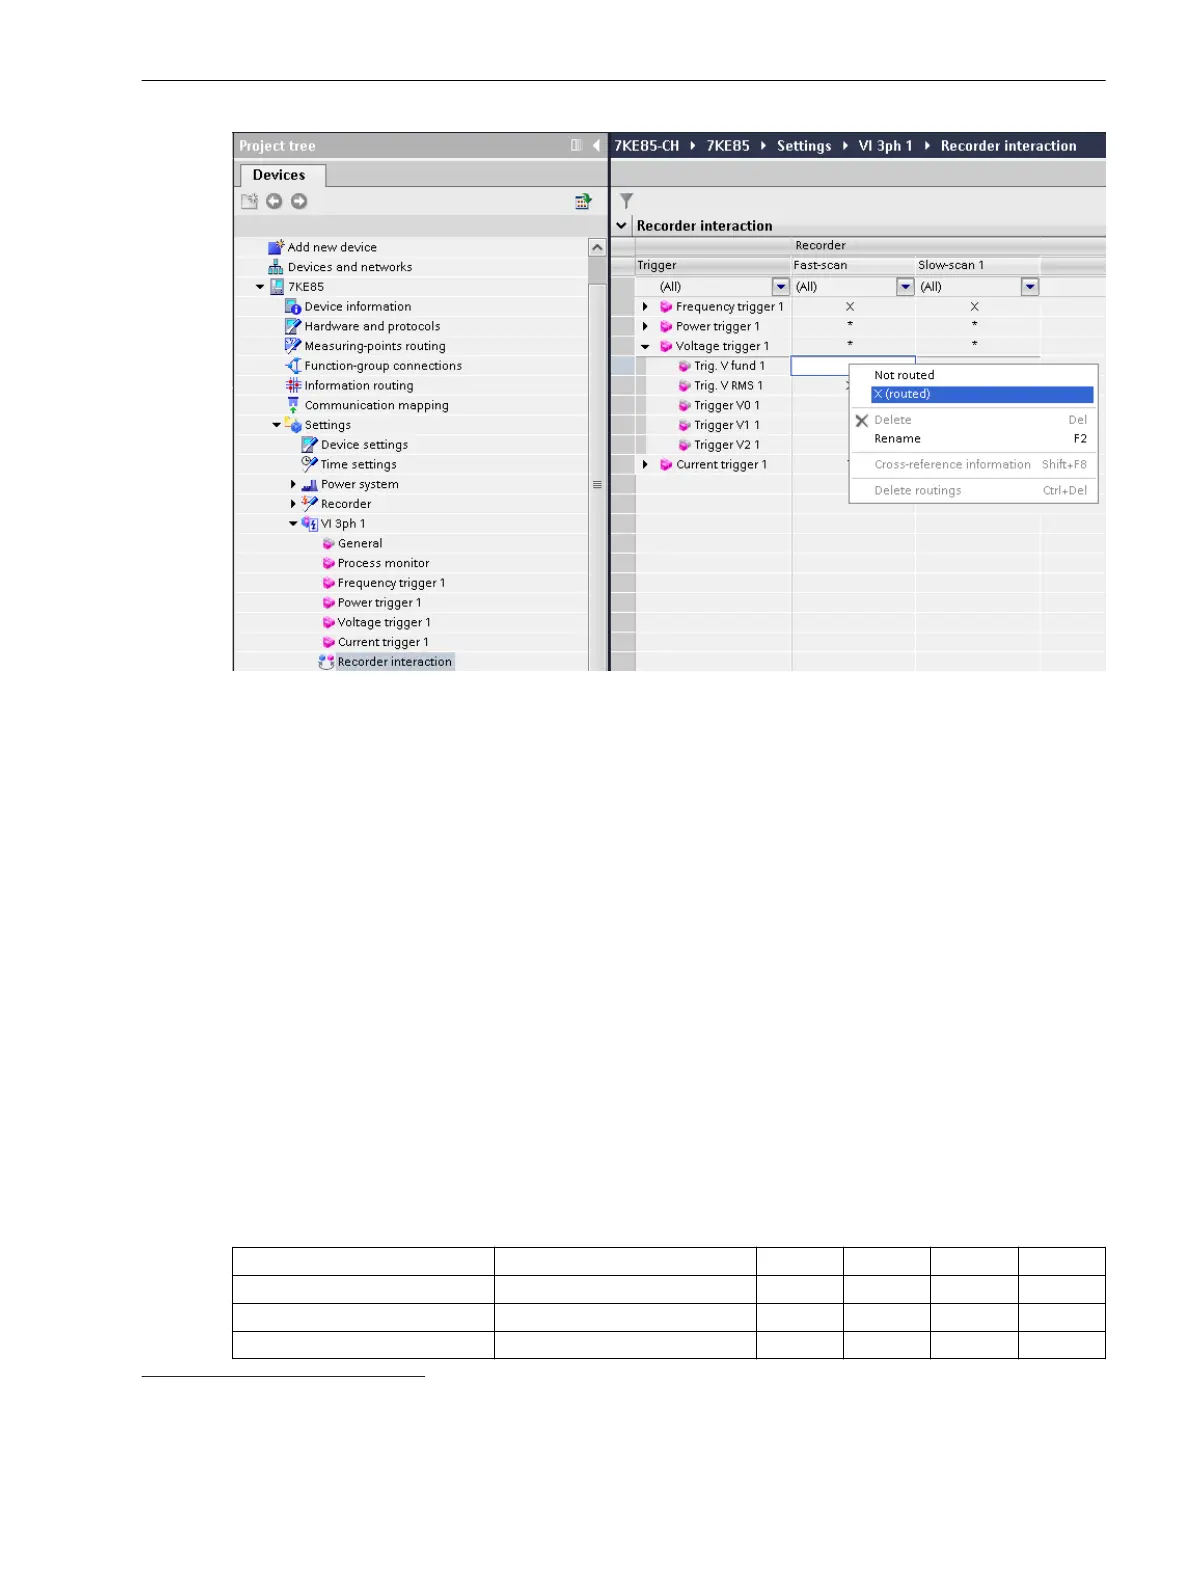1191x1587 pixels.
Task: Collapse the Settings tree node
Action: (277, 425)
